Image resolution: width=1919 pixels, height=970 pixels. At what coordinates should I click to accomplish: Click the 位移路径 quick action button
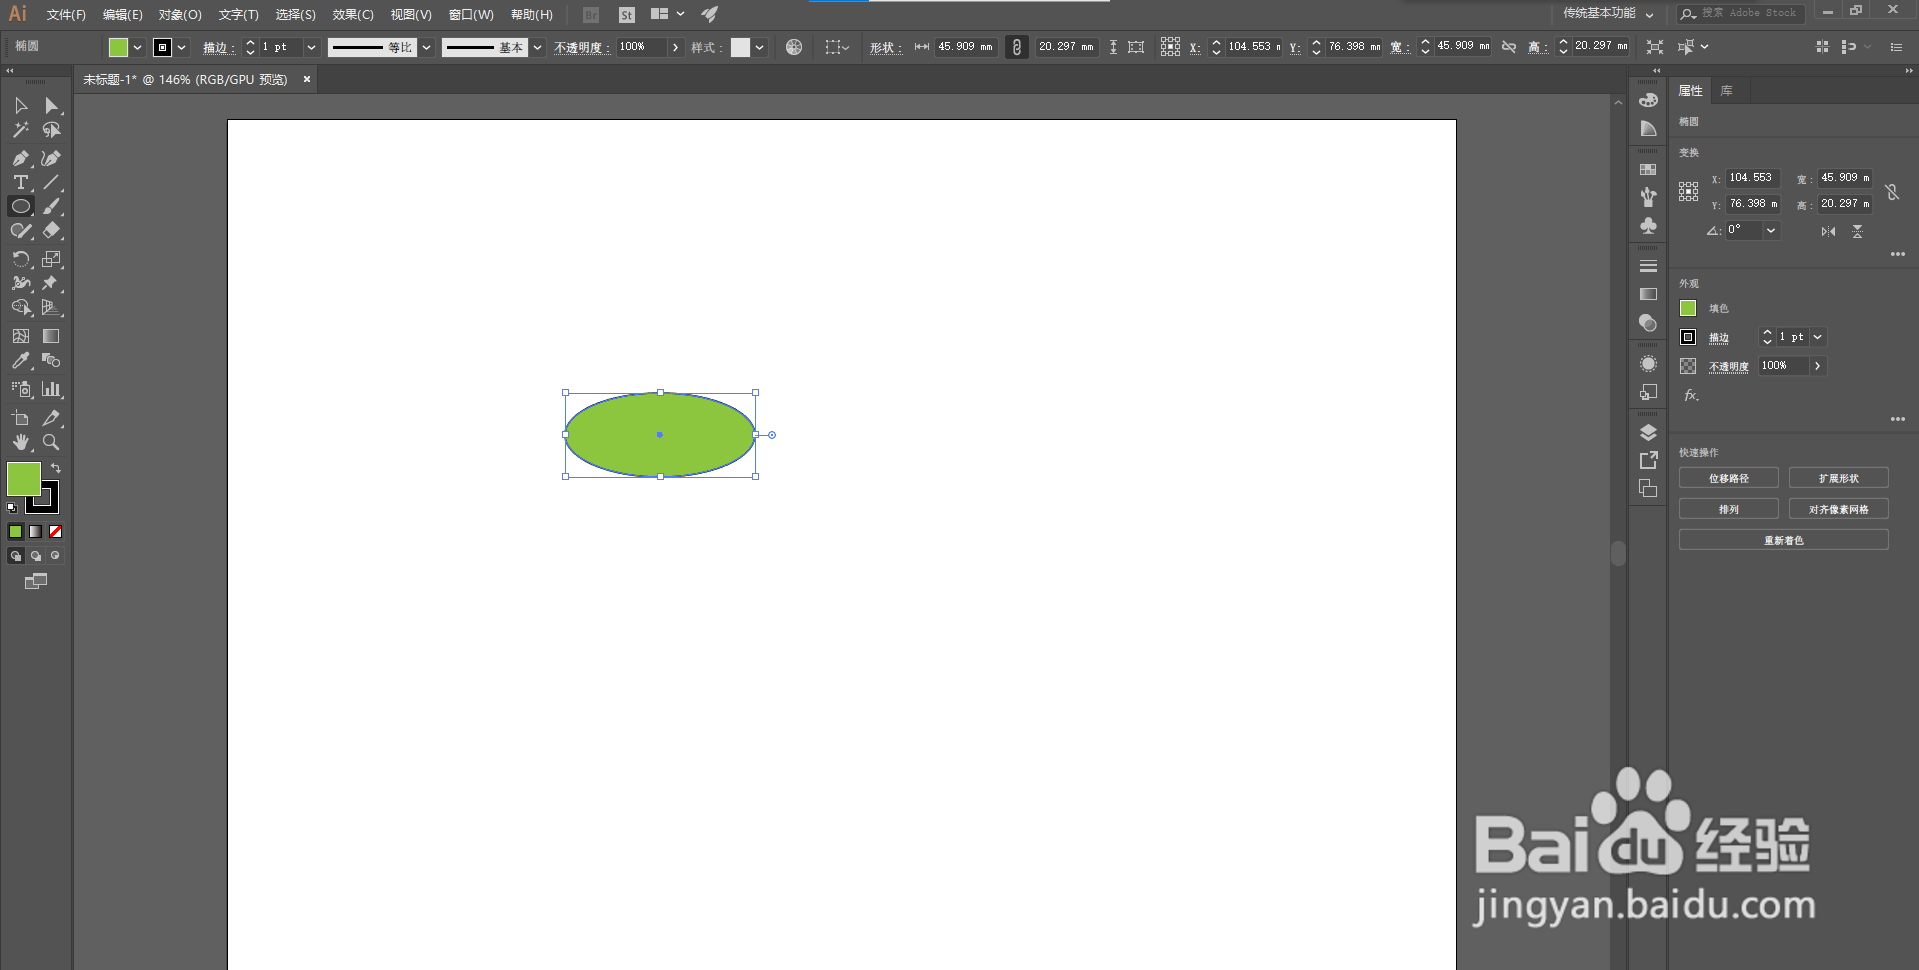1729,478
